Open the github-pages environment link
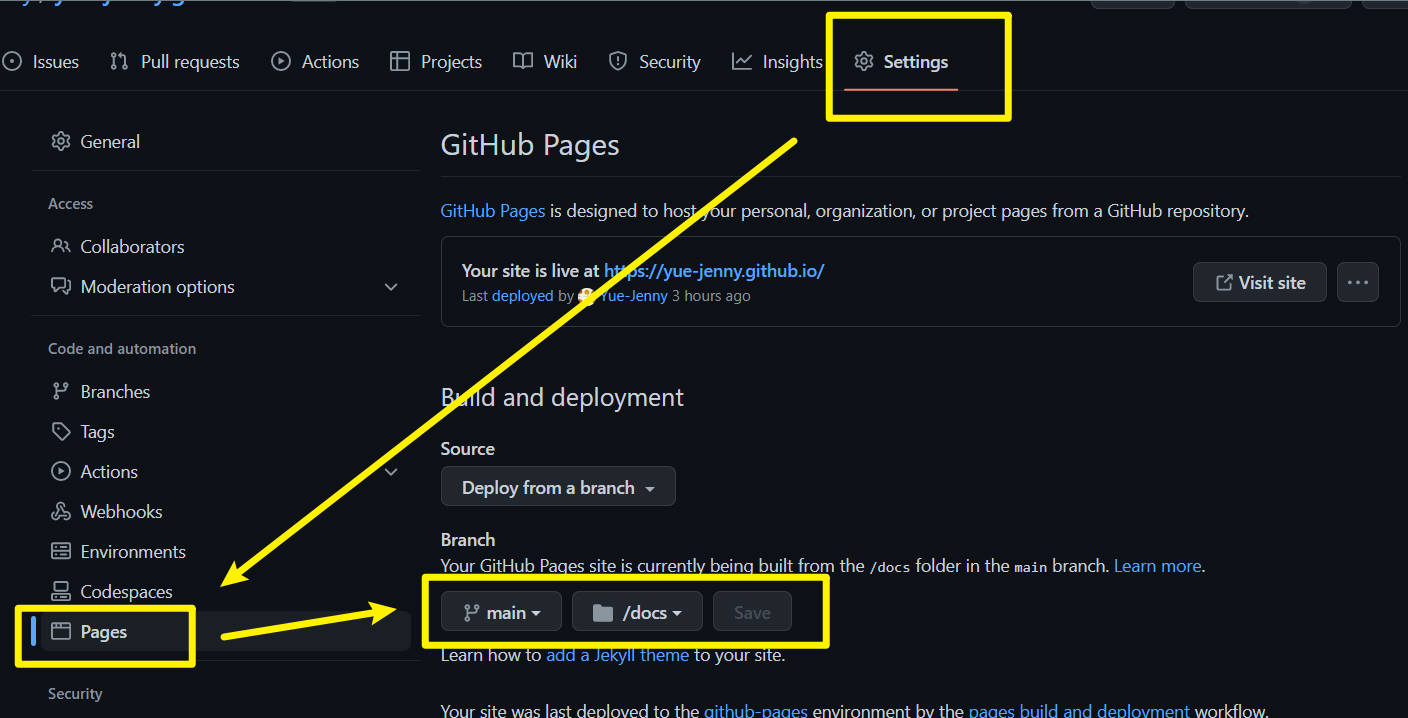Screen dimensions: 1408x718 click(x=755, y=711)
